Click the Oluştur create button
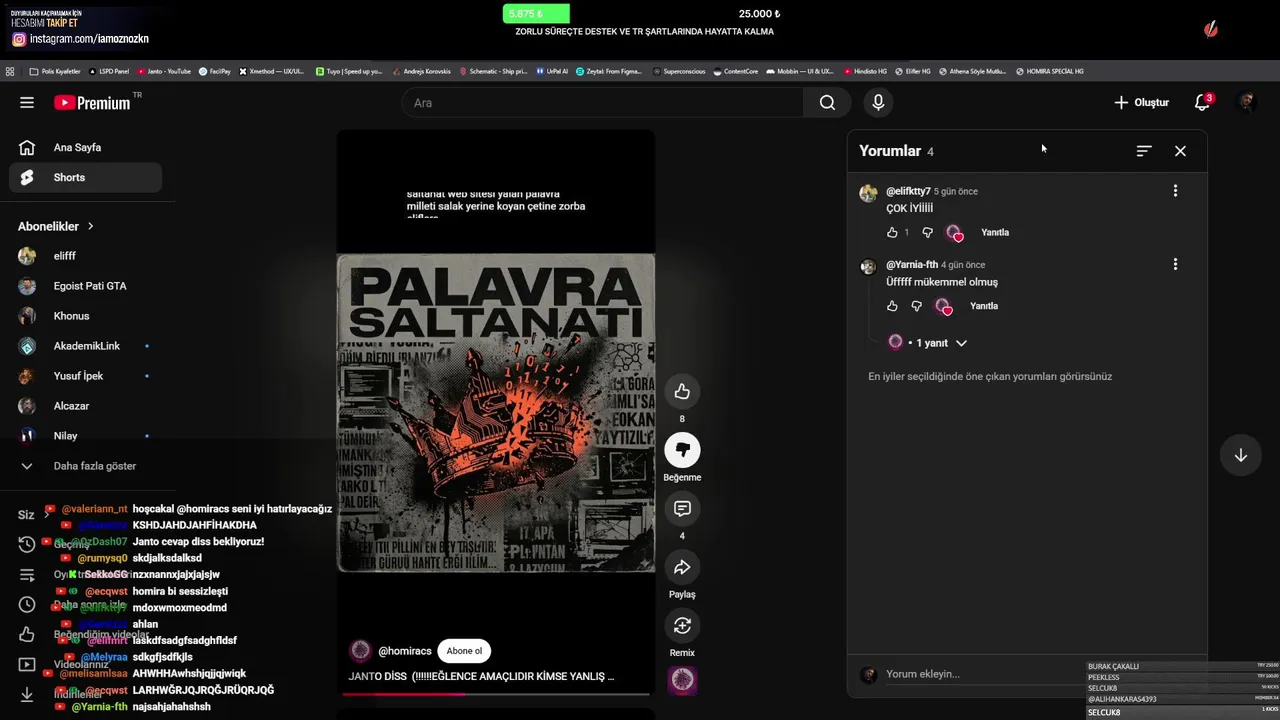1280x720 pixels. (x=1141, y=103)
